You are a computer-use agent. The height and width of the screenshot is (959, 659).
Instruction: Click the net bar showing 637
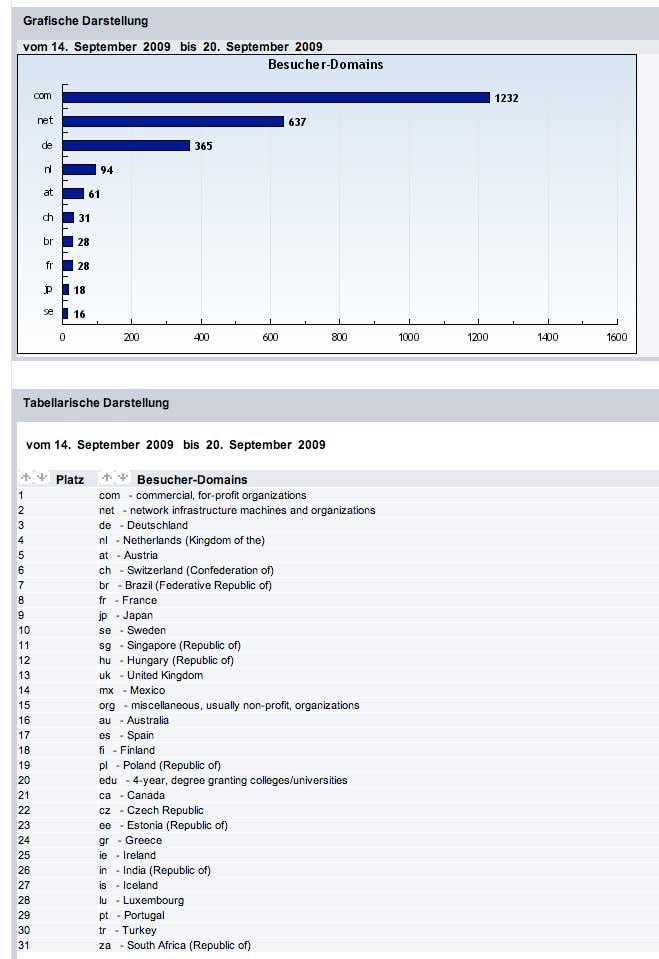point(173,121)
